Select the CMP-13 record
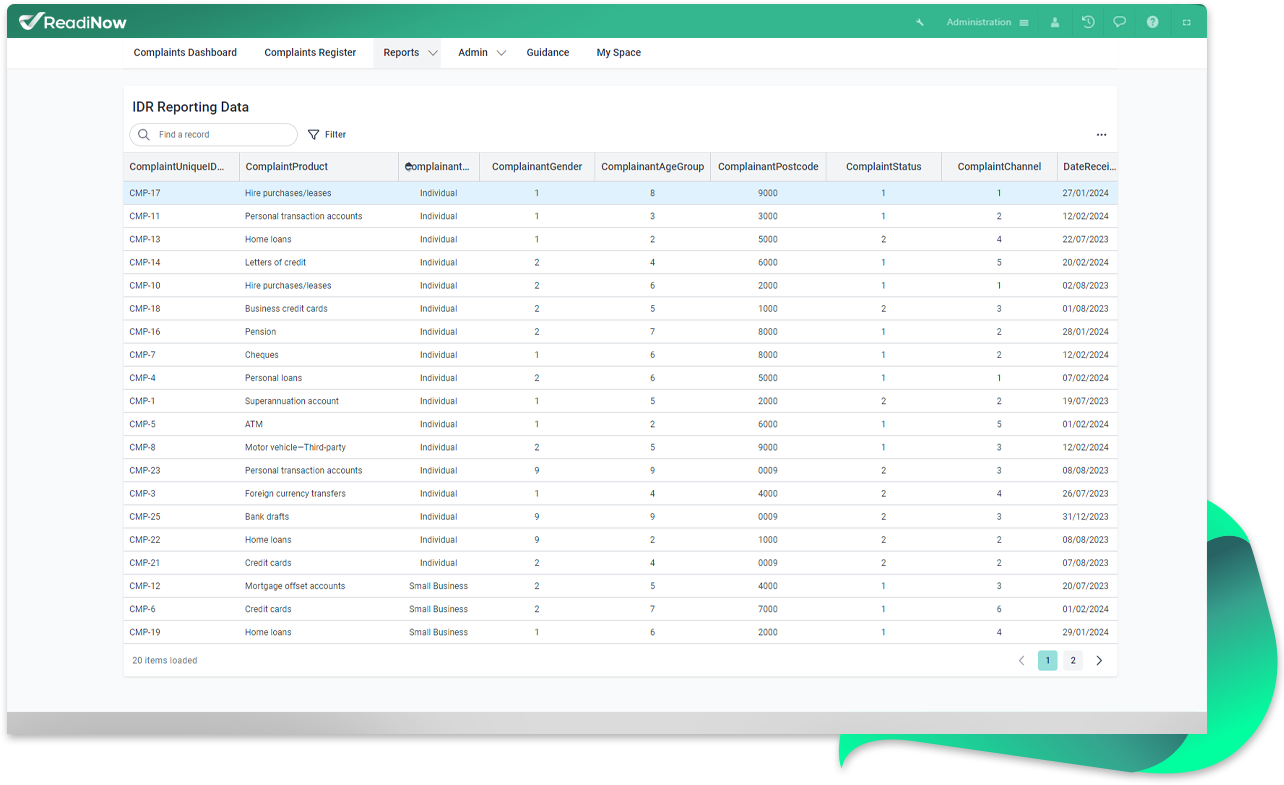 click(x=620, y=239)
